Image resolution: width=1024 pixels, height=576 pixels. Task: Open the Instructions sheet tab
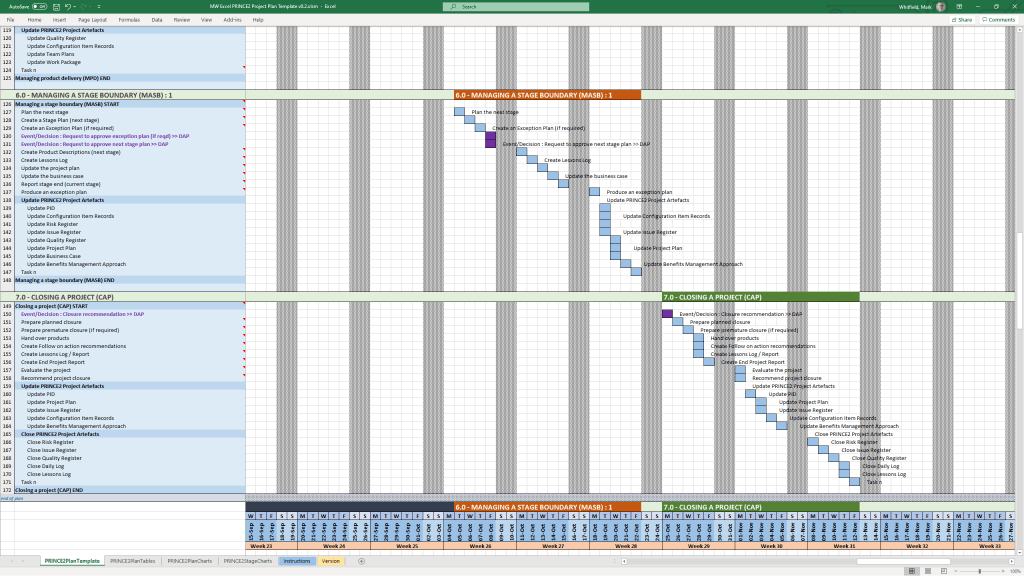(x=297, y=561)
